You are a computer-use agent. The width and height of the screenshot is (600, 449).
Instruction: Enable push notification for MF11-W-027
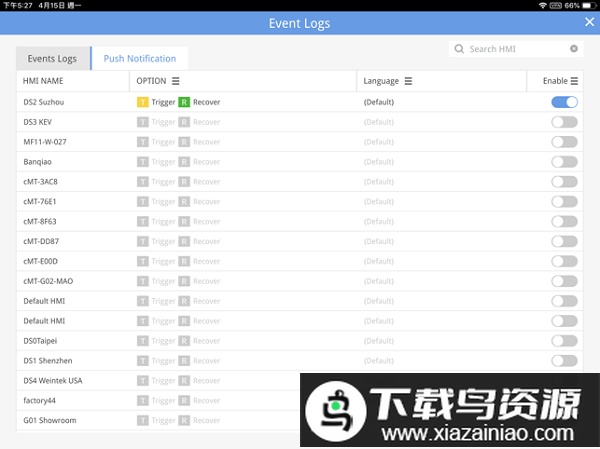pyautogui.click(x=564, y=142)
